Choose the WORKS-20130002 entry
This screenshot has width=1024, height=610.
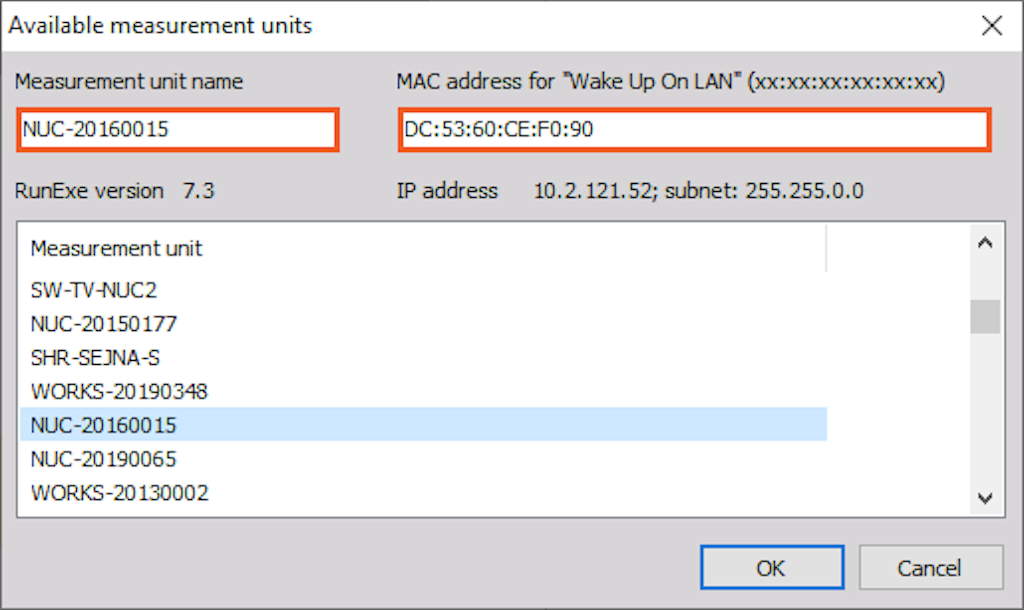point(423,493)
